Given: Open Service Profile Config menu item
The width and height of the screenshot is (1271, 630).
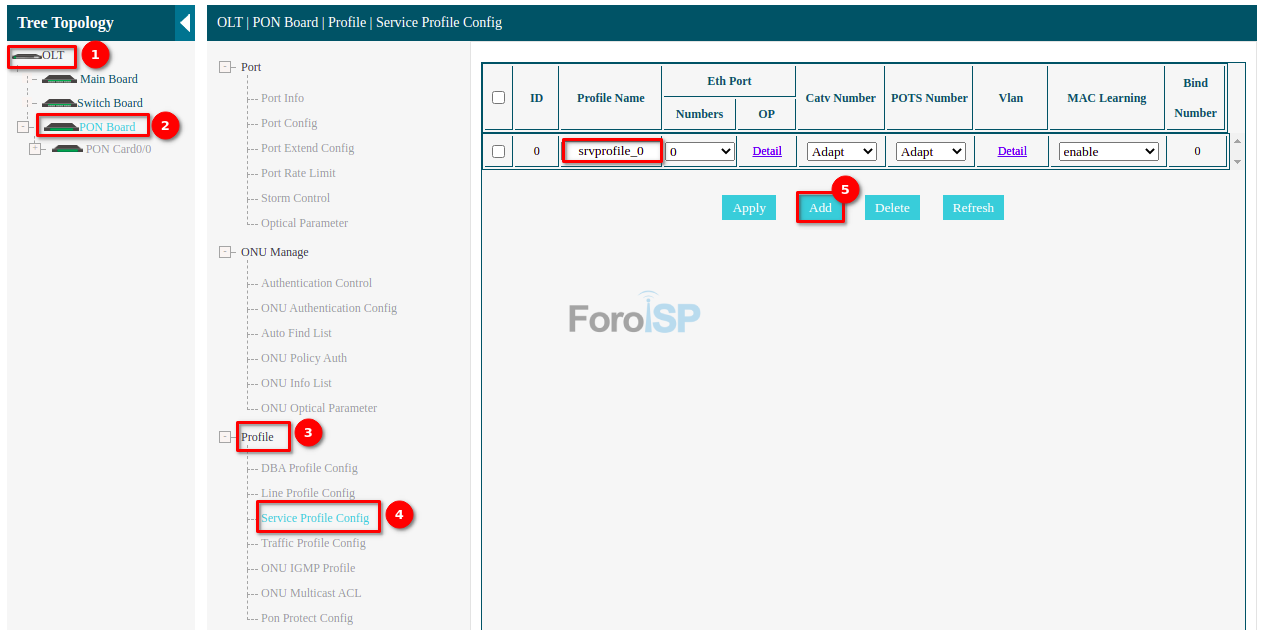Looking at the screenshot, I should tap(315, 518).
